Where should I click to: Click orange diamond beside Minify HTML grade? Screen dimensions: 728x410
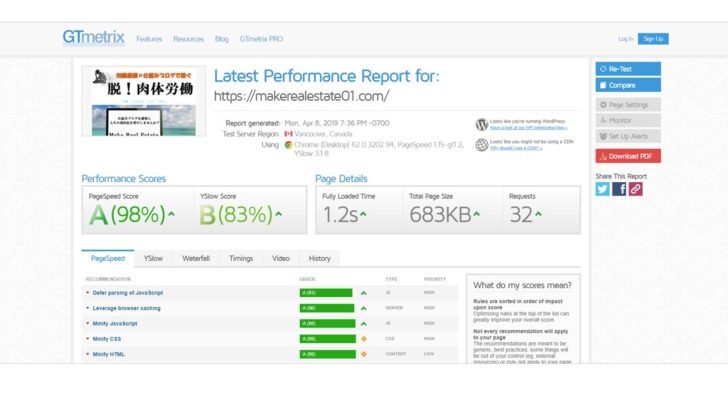point(364,354)
